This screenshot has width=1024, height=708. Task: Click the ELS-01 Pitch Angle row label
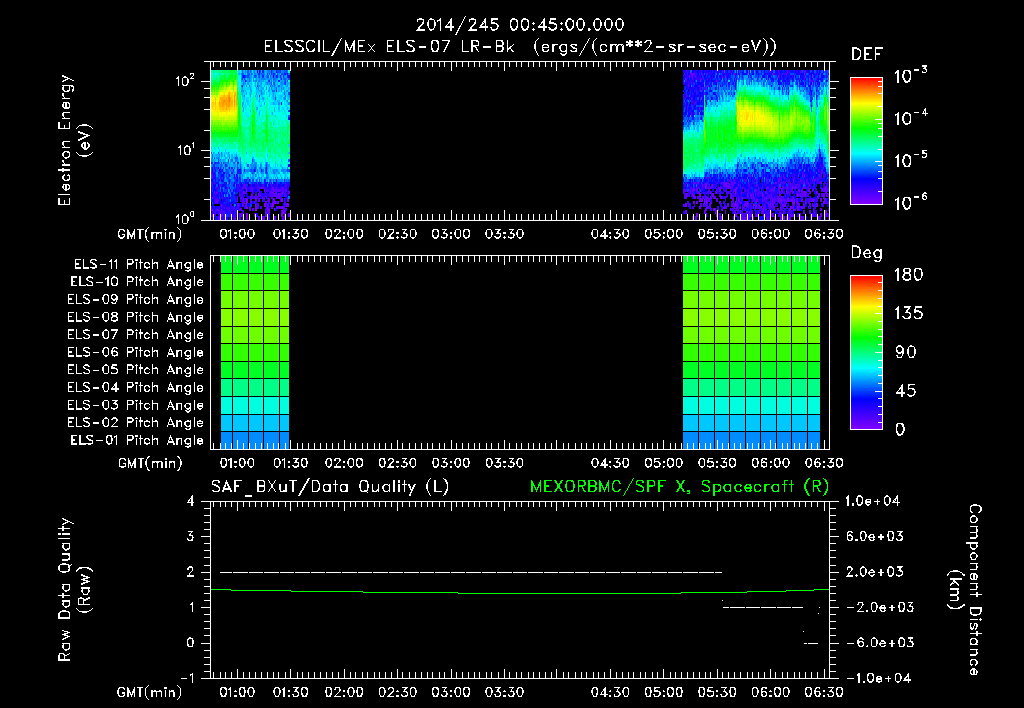137,440
